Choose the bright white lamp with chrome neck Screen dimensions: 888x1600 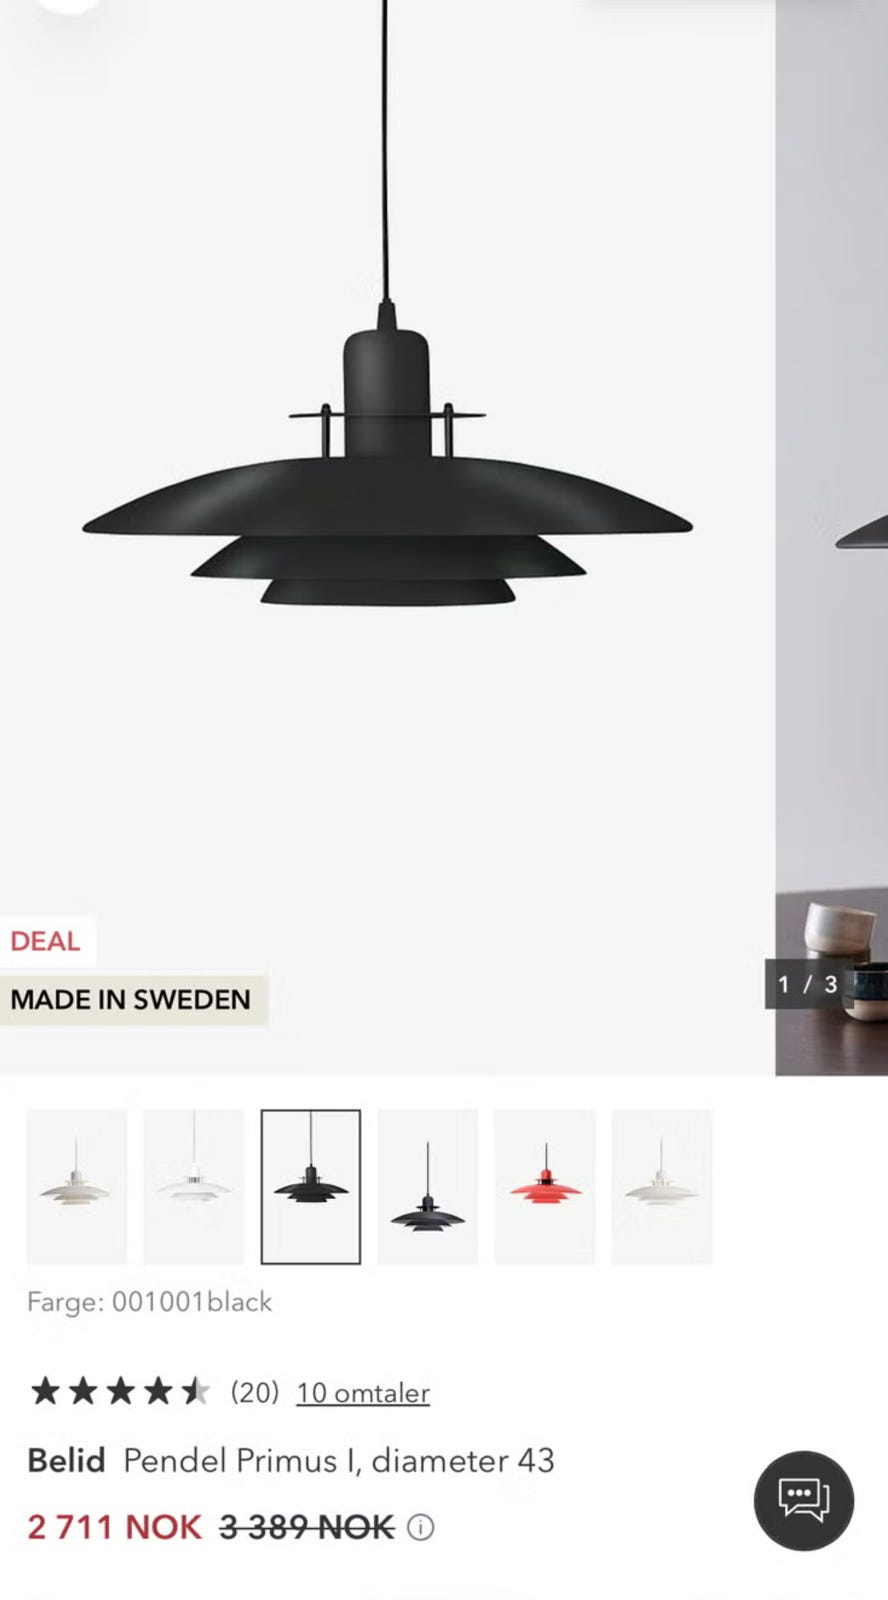[194, 1187]
